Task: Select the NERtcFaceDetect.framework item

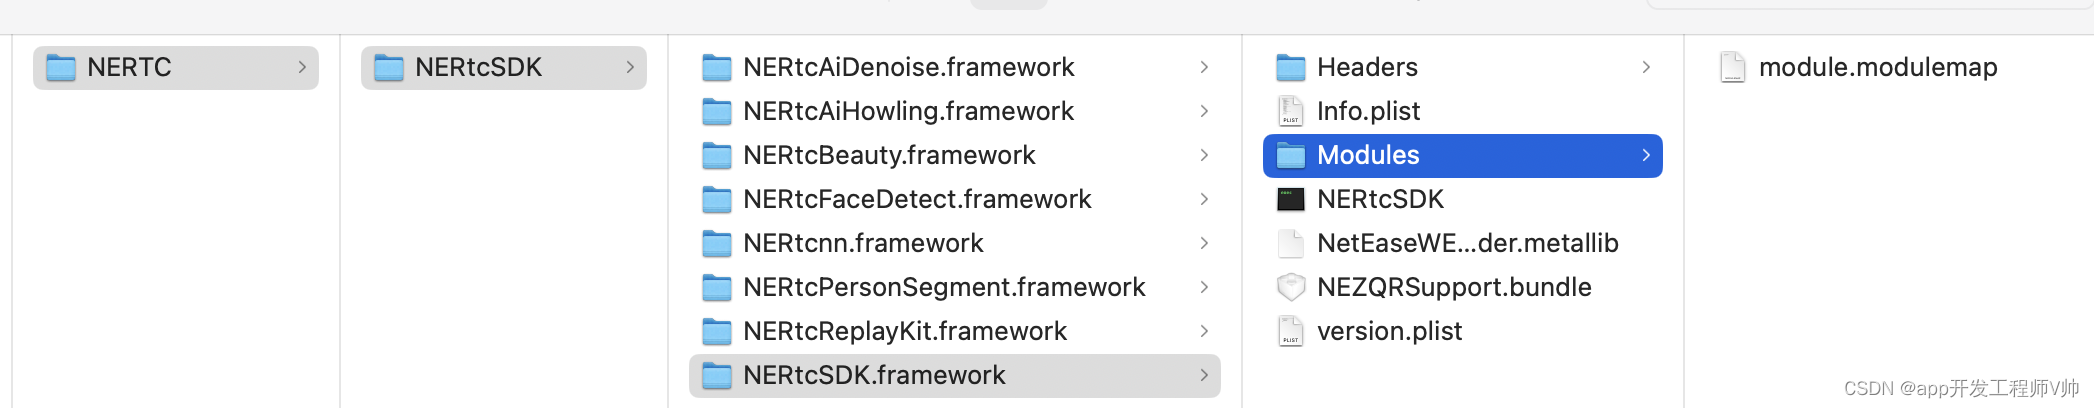Action: [955, 199]
